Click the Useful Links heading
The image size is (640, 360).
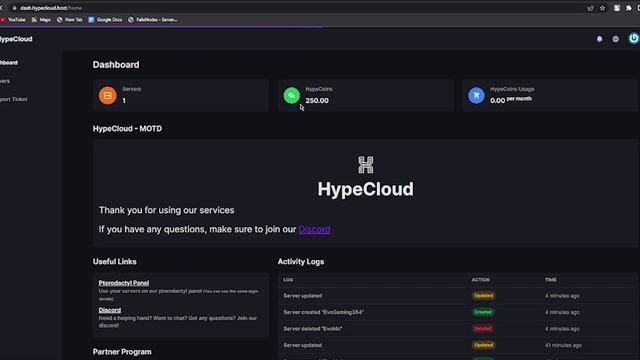tap(115, 262)
